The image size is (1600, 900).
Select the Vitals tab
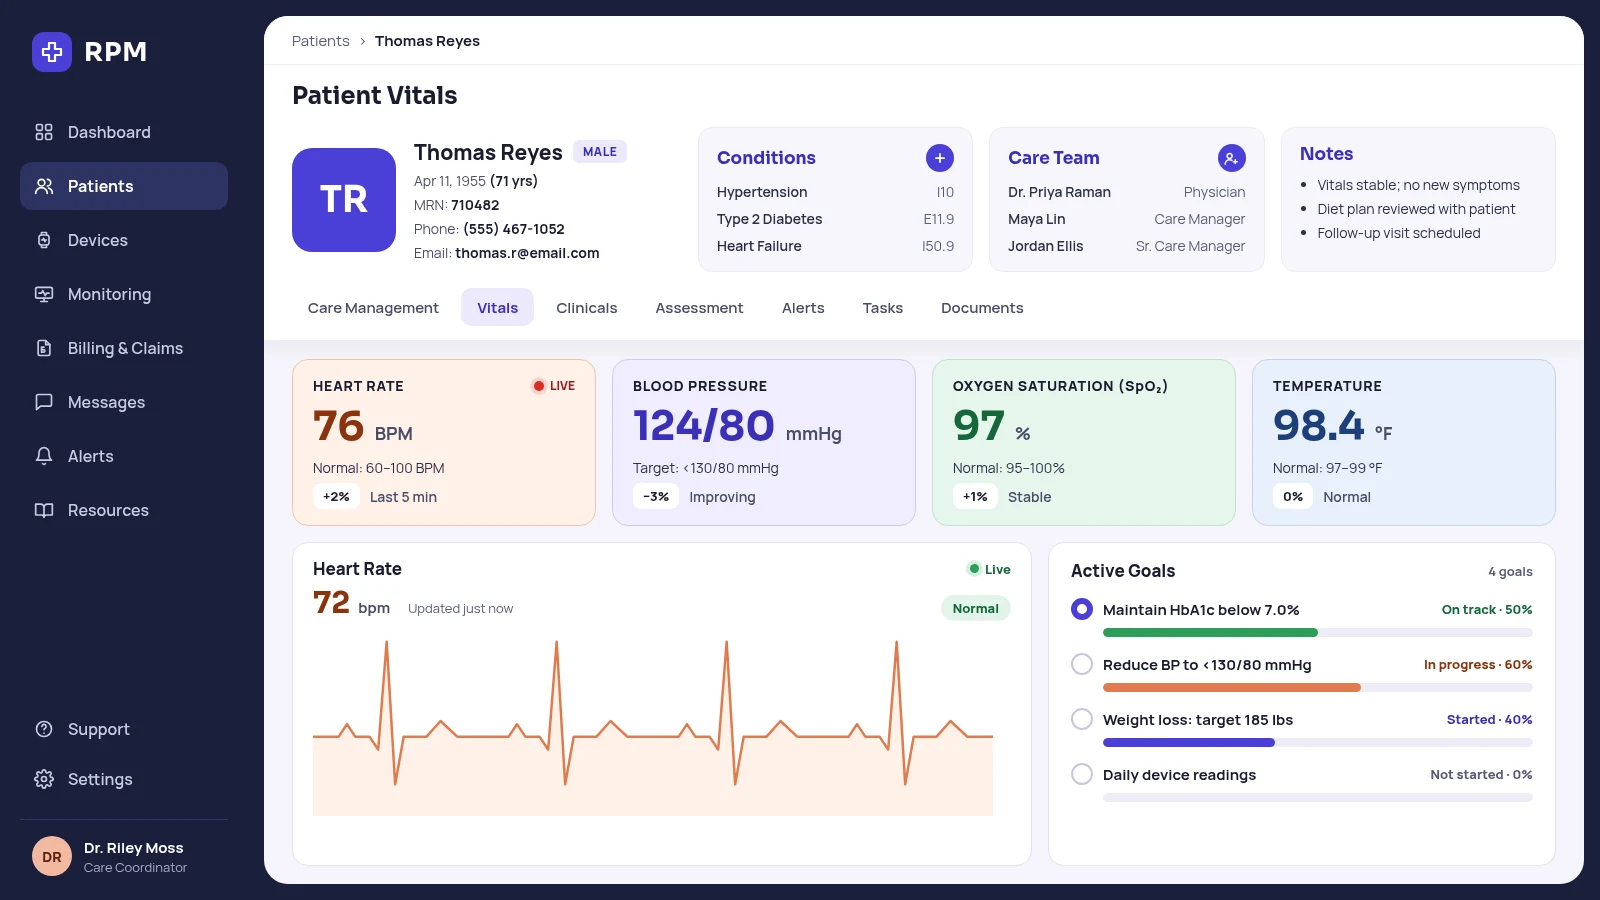pyautogui.click(x=497, y=308)
